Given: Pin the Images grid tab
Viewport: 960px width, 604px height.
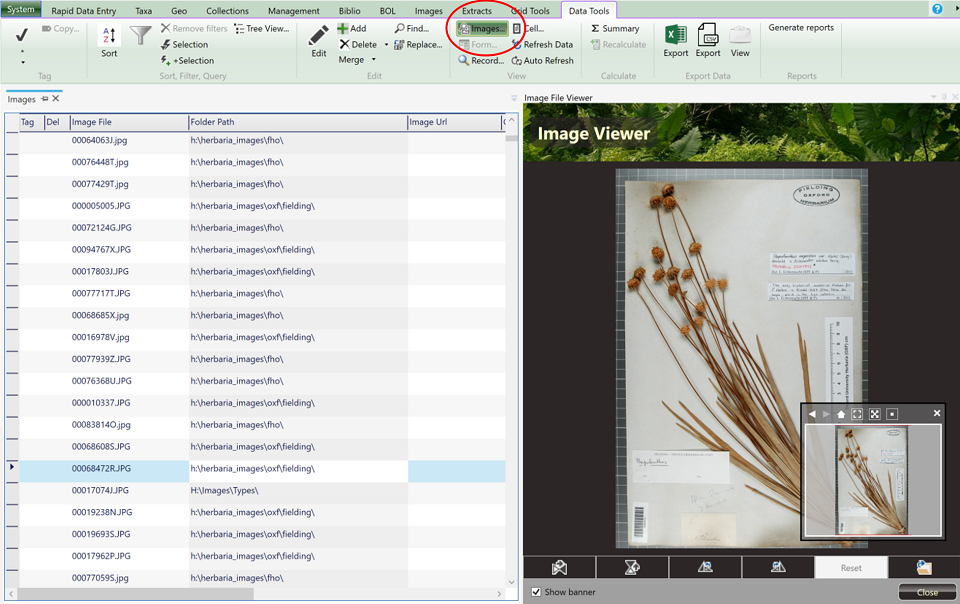Looking at the screenshot, I should (x=44, y=99).
